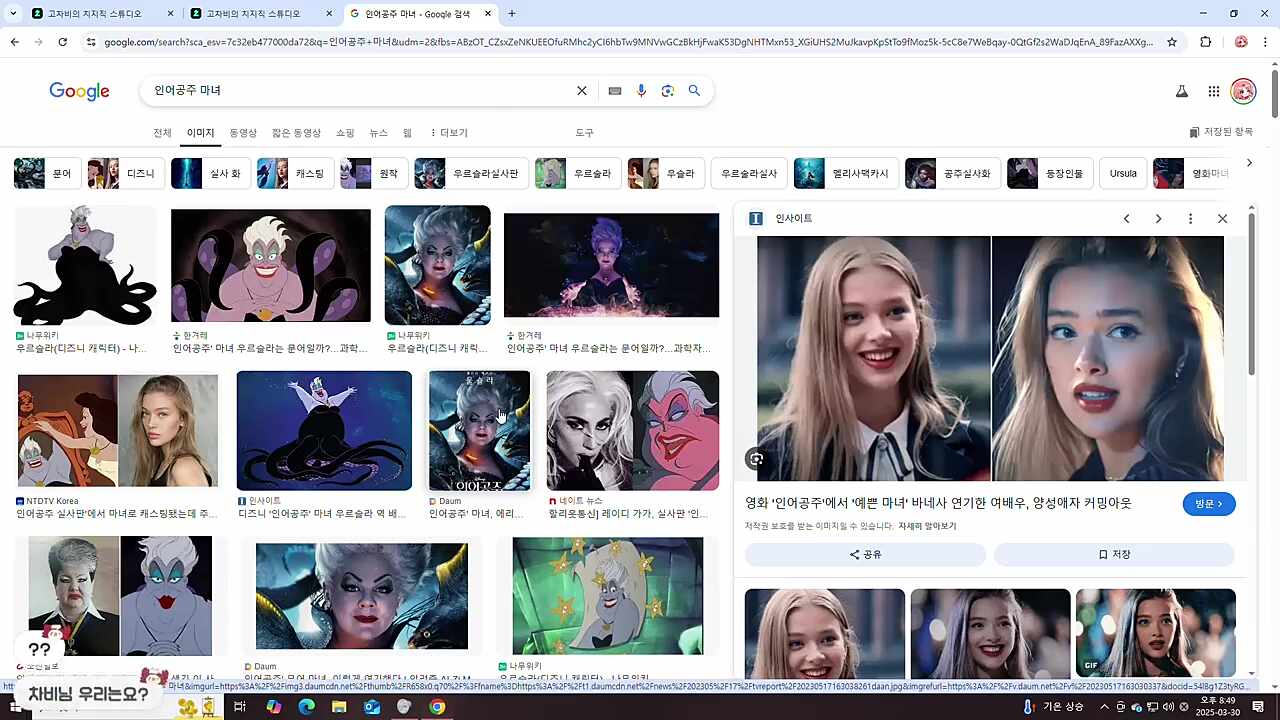This screenshot has width=1280, height=720.
Task: Start voice search with the microphone
Action: coord(642,91)
